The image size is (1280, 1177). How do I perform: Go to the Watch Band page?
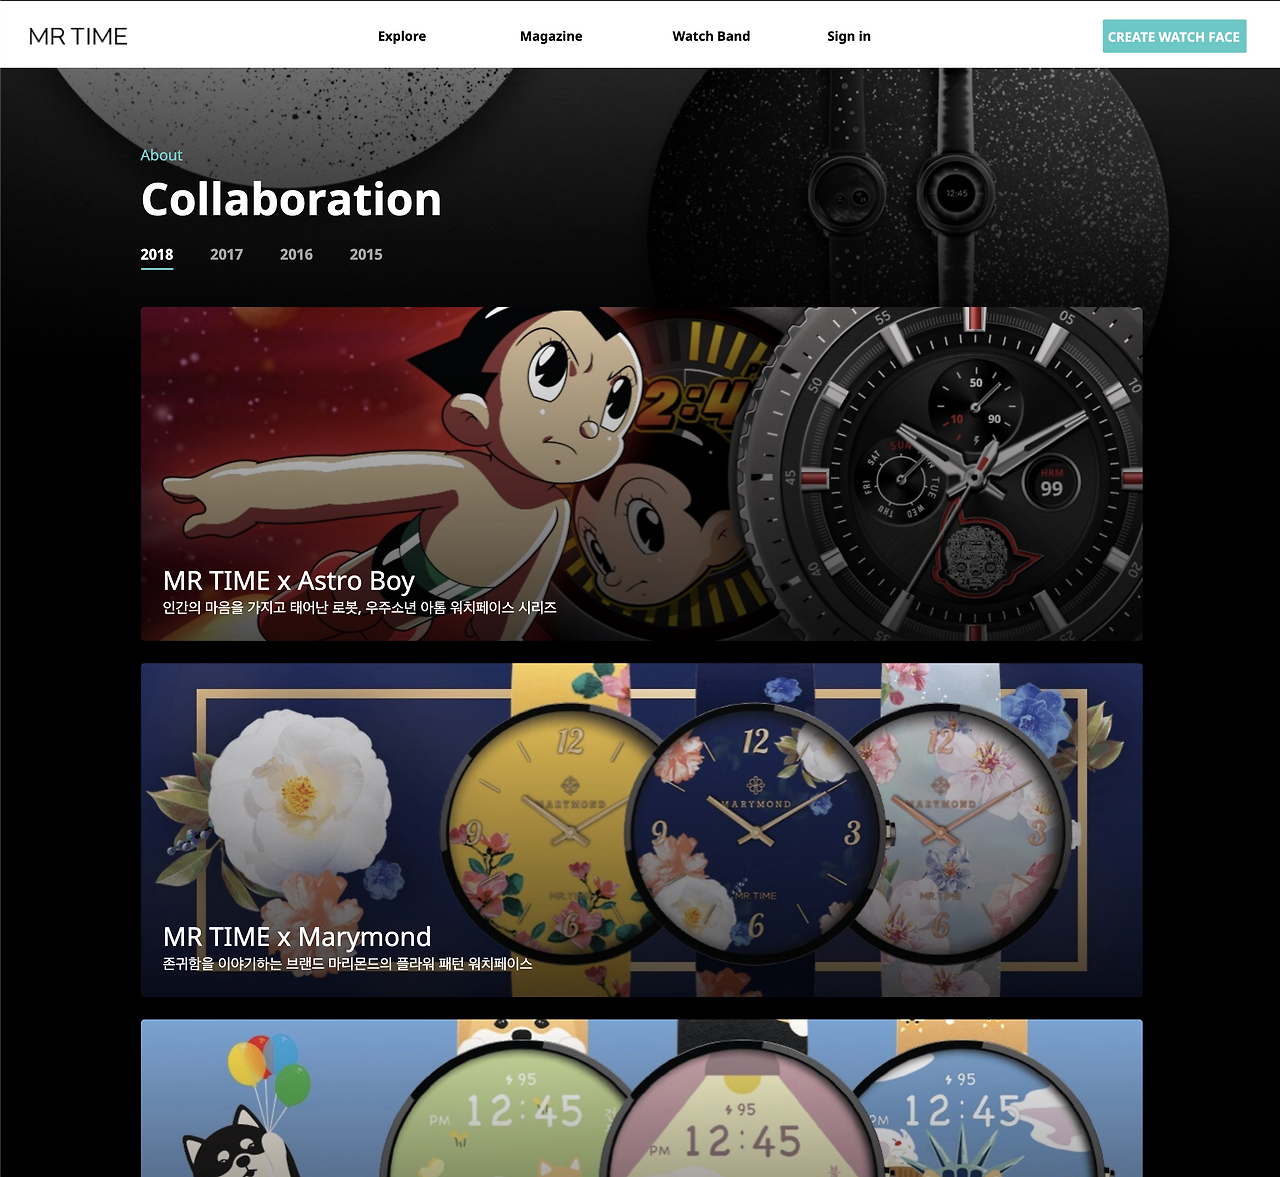pos(711,36)
